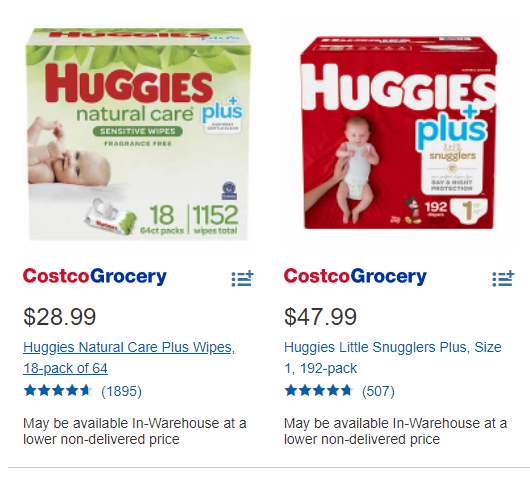
Task: Open the 507 reviews count
Action: (378, 391)
